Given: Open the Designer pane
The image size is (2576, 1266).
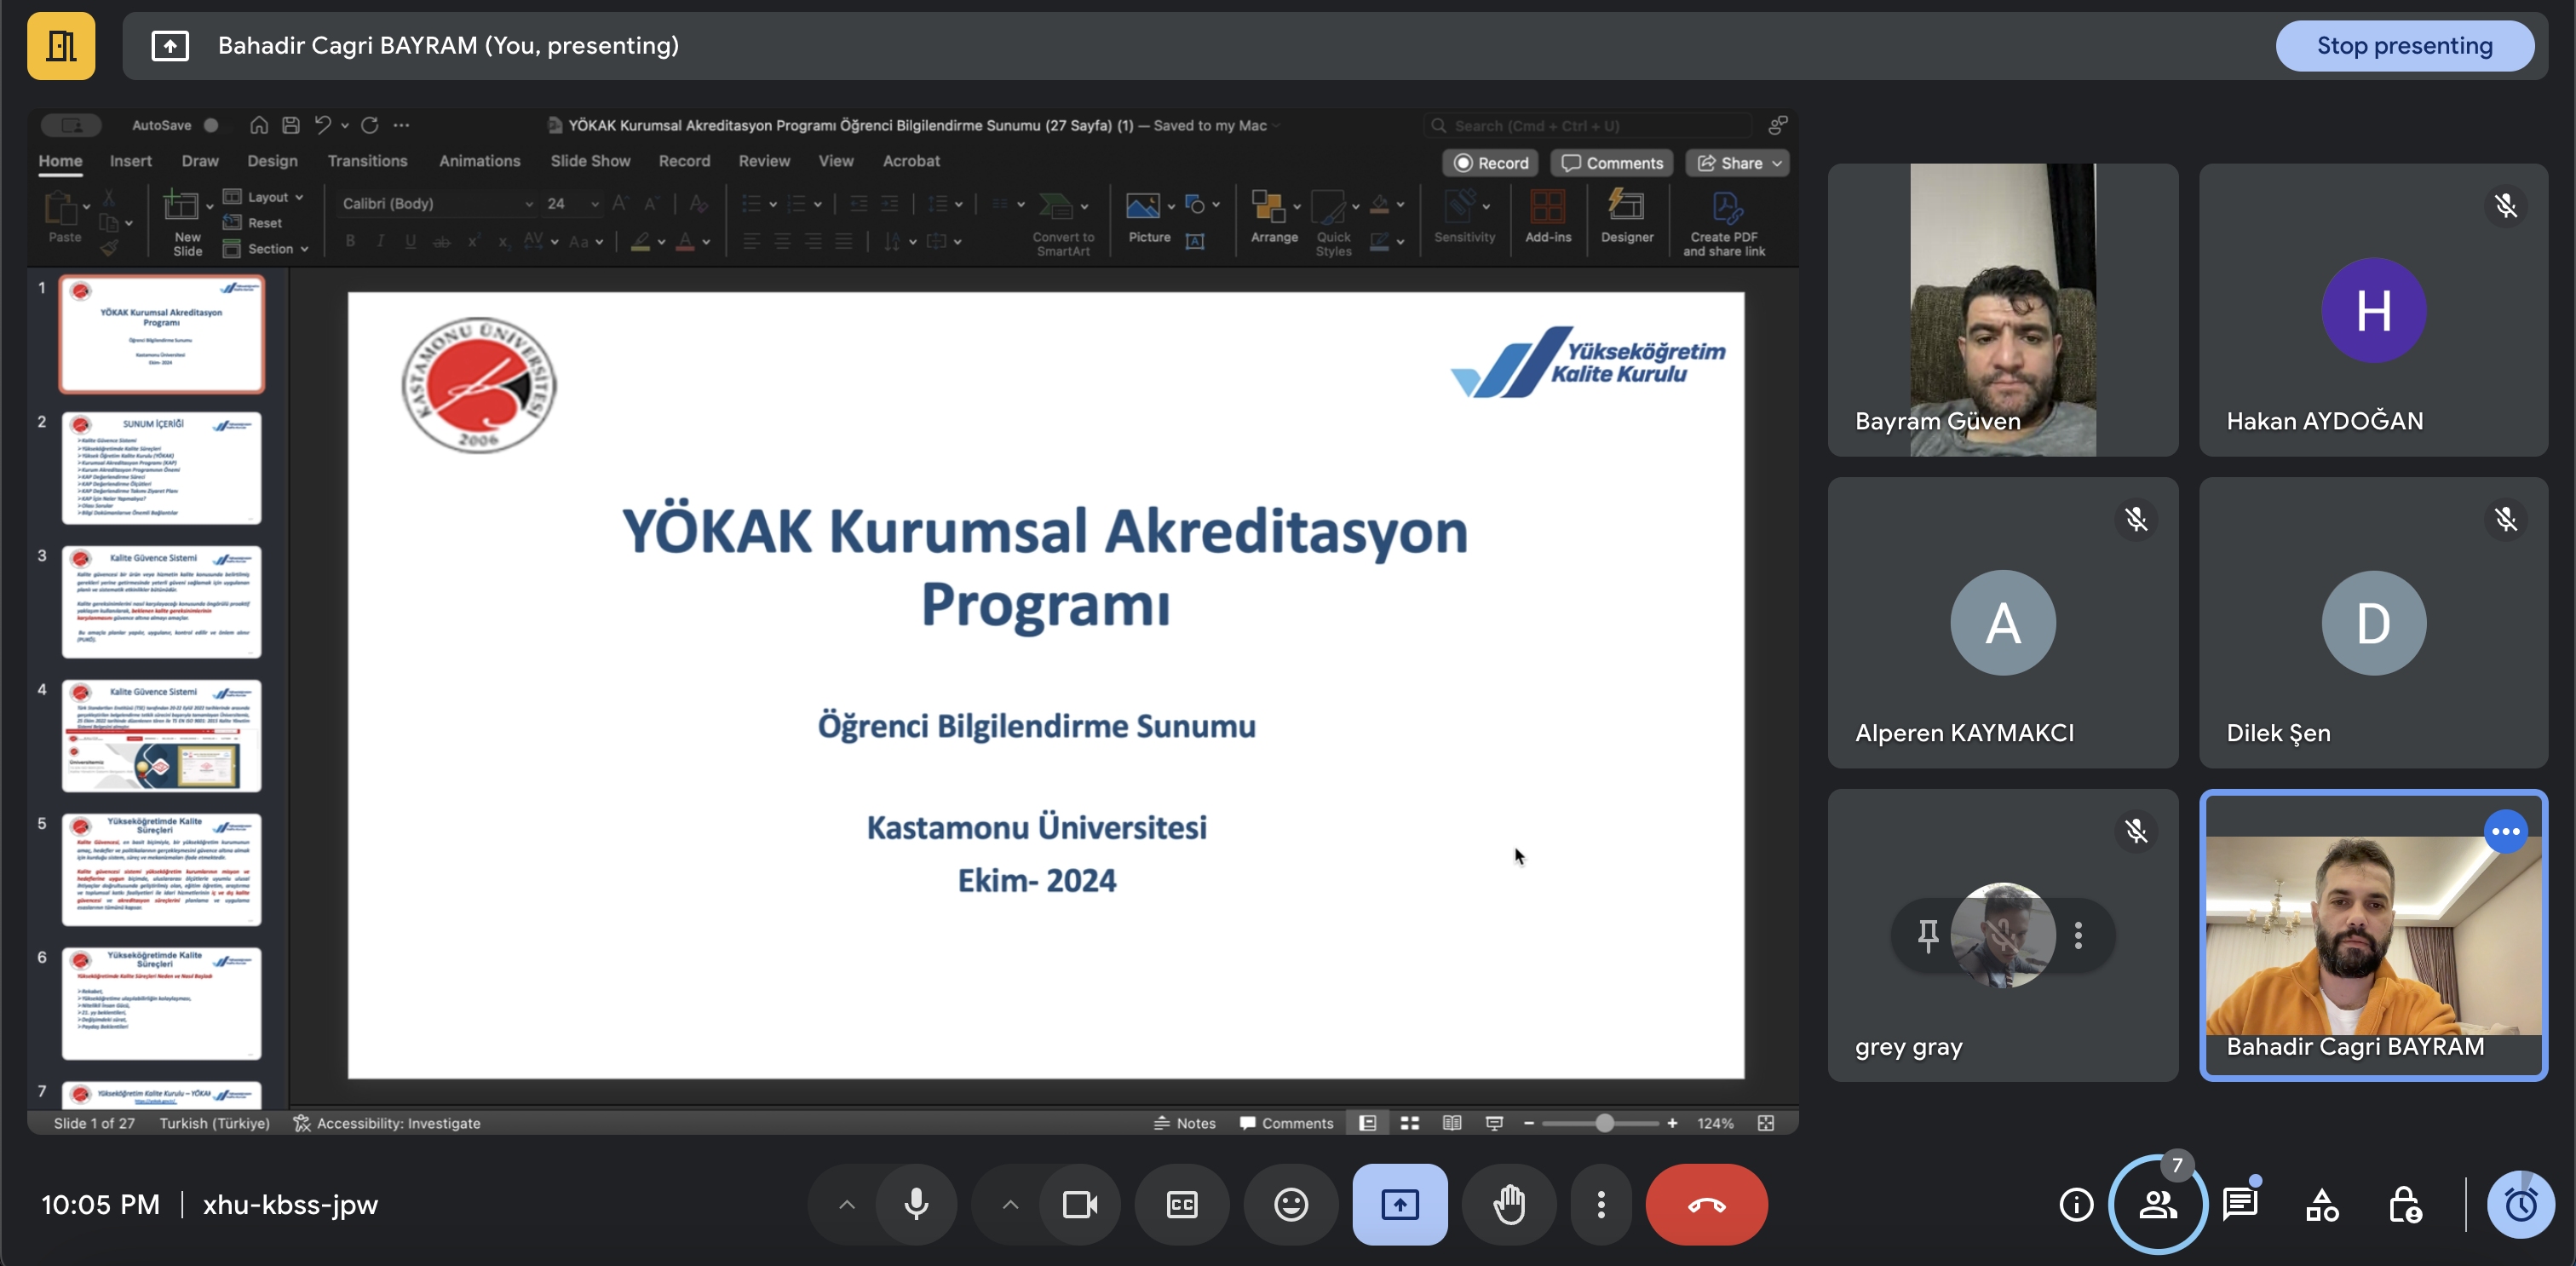Looking at the screenshot, I should 1626,217.
